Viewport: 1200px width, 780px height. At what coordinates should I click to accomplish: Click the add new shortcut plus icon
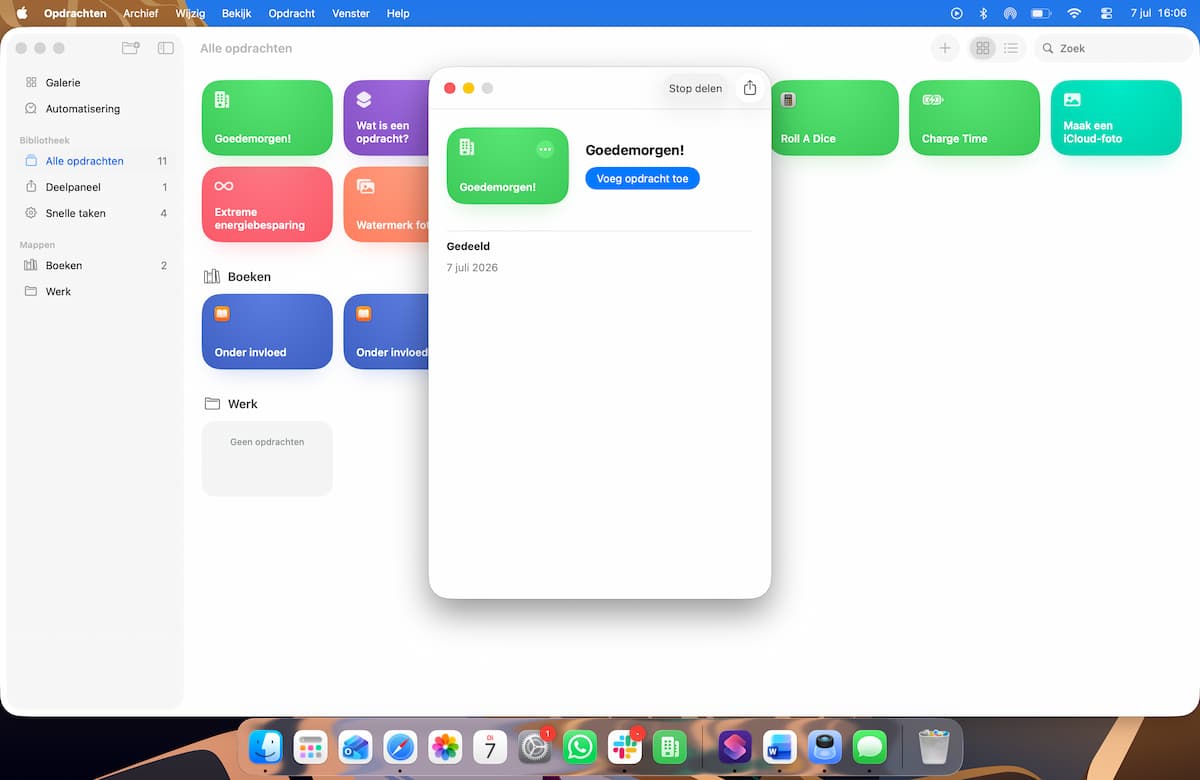945,48
